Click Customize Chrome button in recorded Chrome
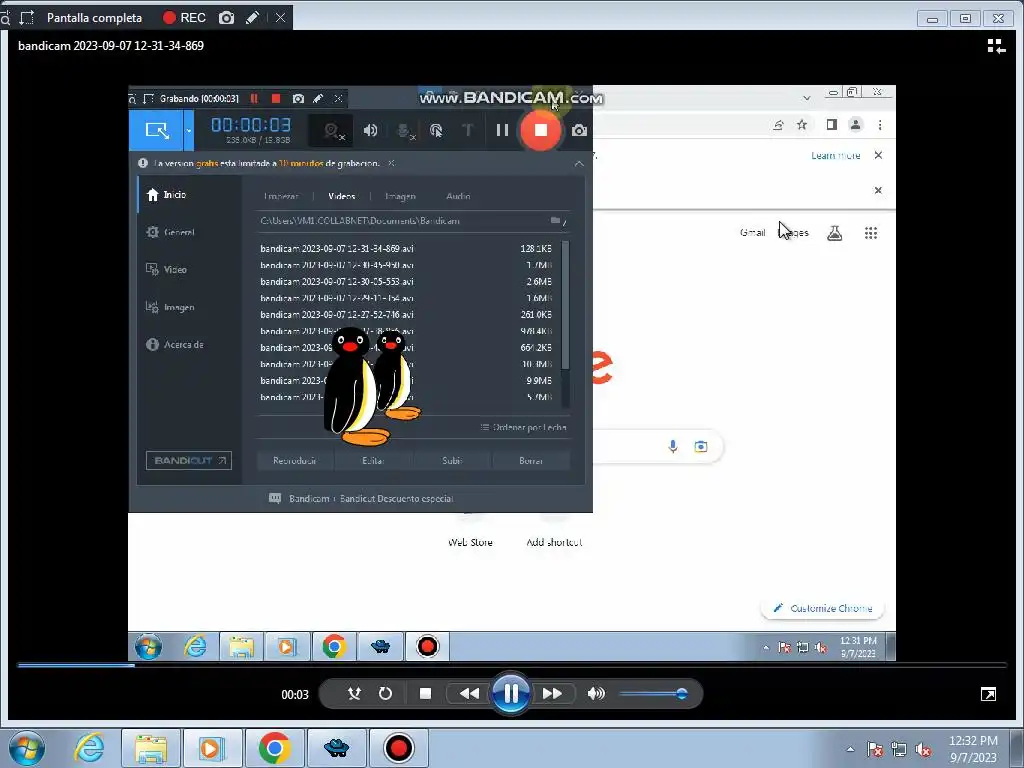 pyautogui.click(x=822, y=608)
